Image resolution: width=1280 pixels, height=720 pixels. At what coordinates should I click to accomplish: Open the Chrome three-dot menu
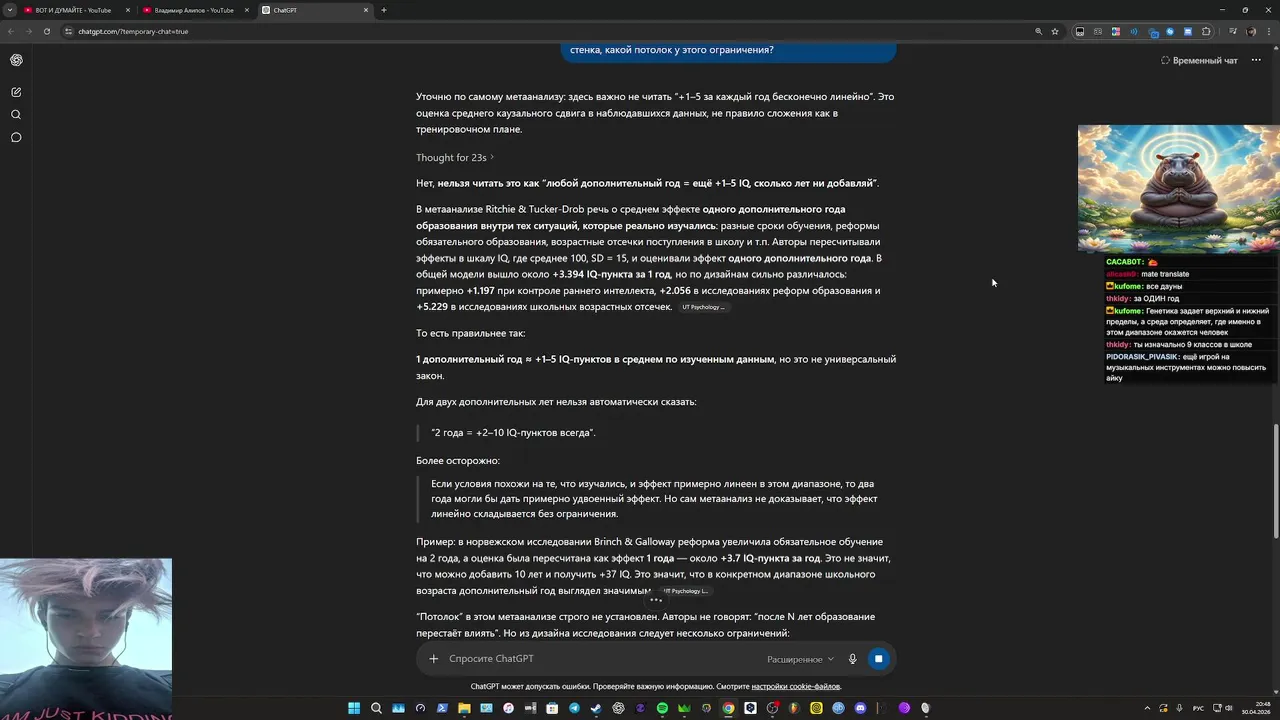1270,31
